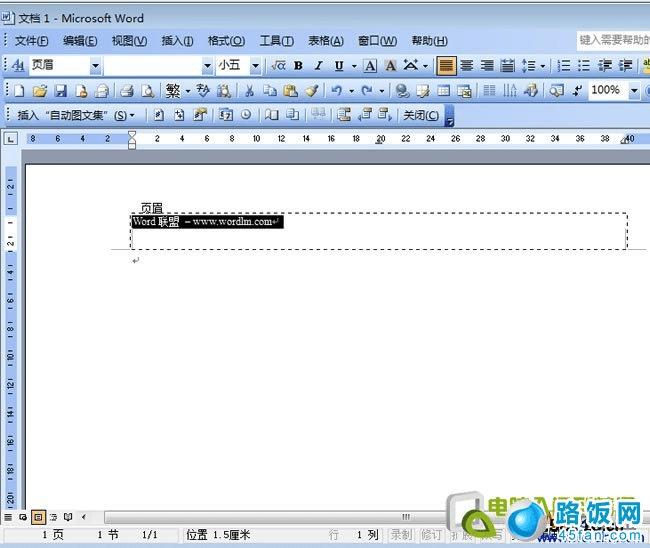Toggle character shading button
Viewport: 650px width, 548px height.
(390, 66)
